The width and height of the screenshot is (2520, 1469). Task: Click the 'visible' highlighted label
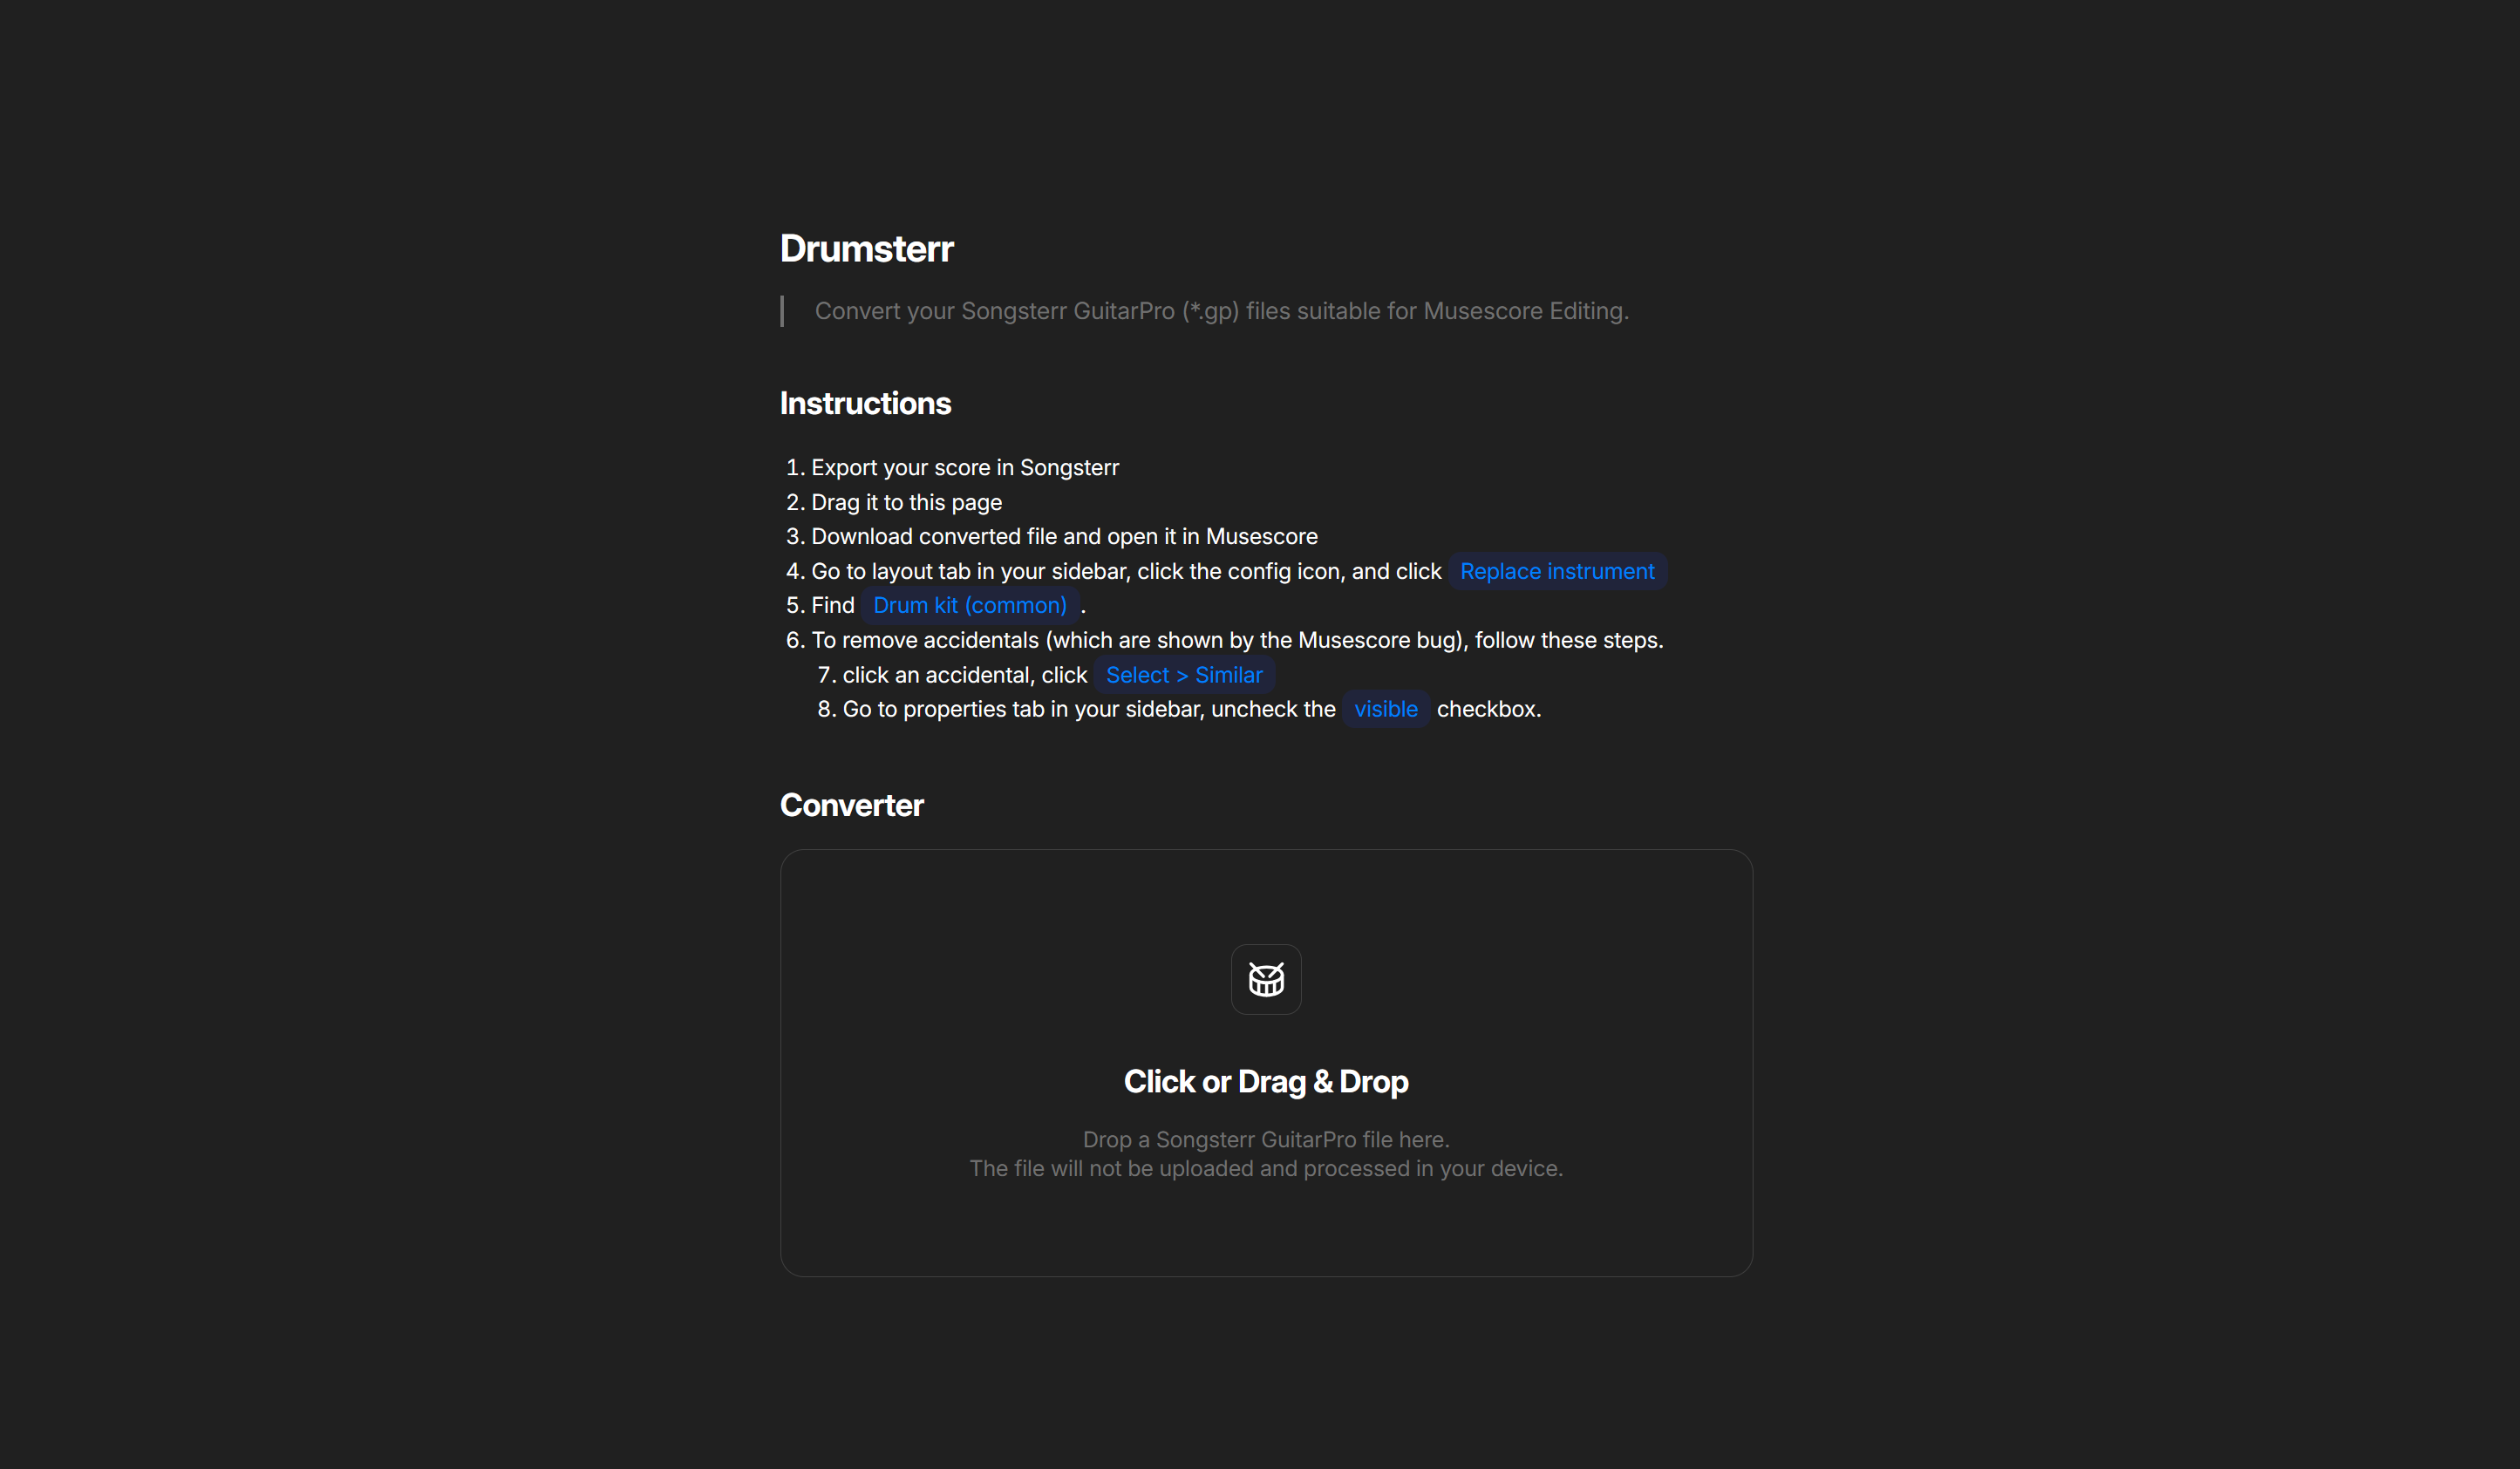1385,709
